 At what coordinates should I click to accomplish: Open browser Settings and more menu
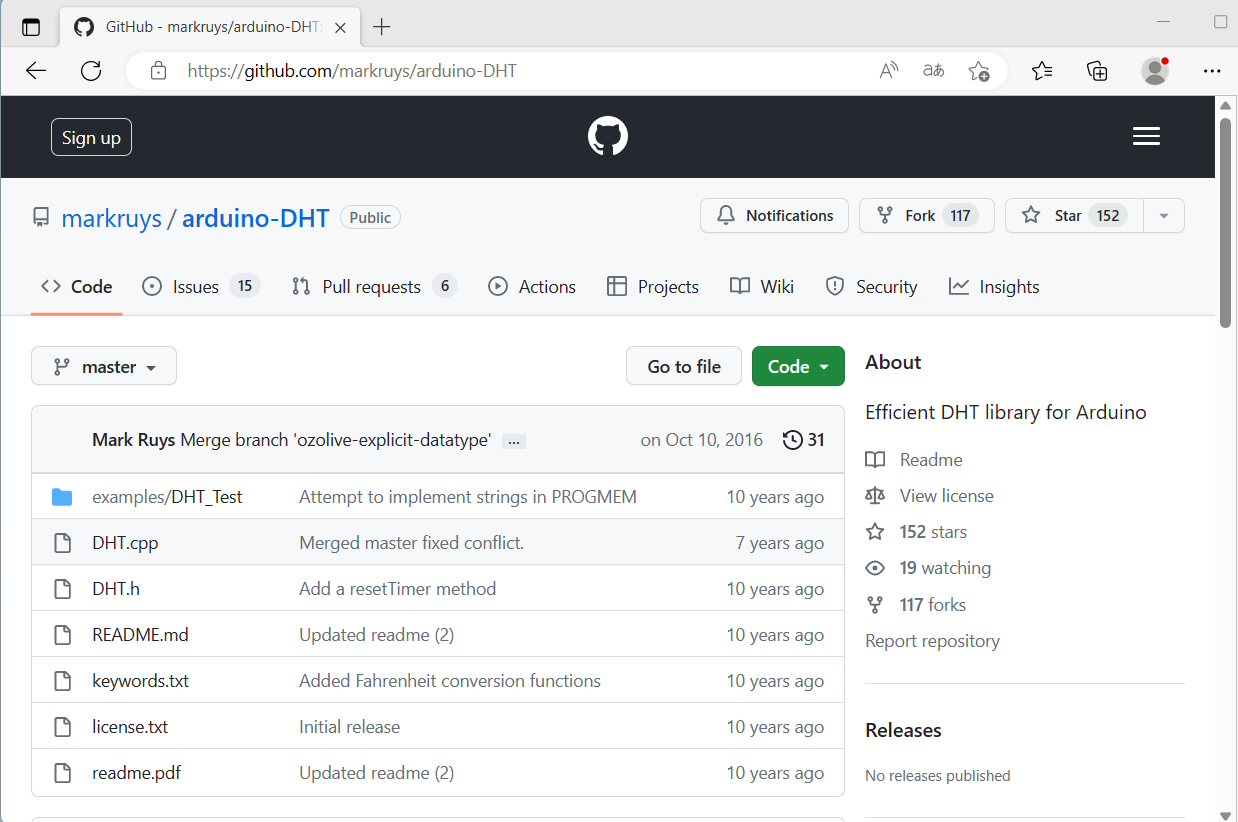(x=1212, y=71)
